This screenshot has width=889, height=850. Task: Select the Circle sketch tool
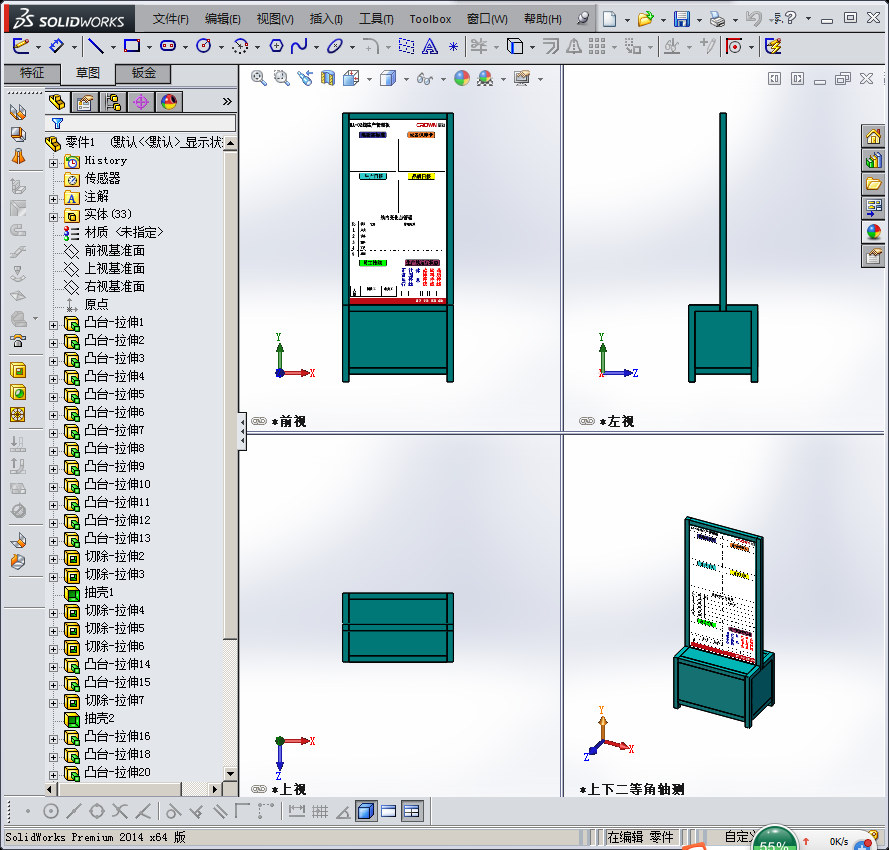tap(204, 46)
